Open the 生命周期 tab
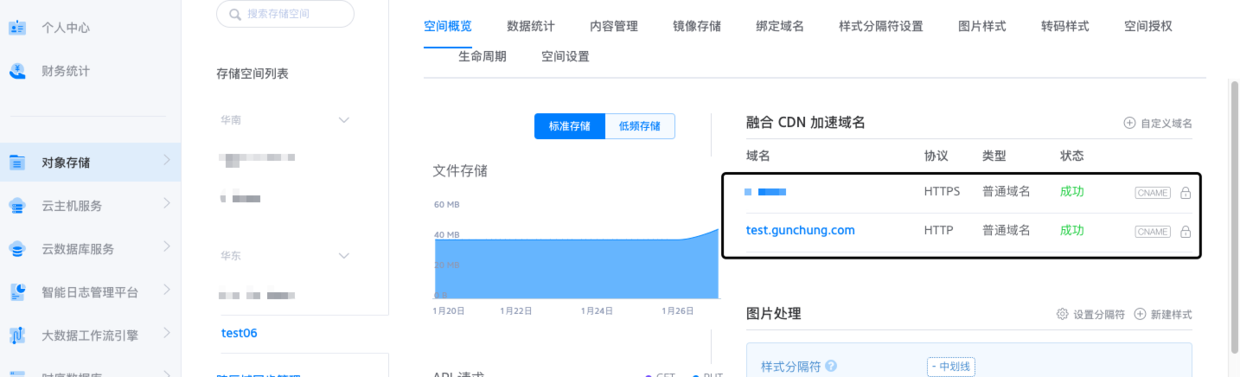 click(x=483, y=56)
